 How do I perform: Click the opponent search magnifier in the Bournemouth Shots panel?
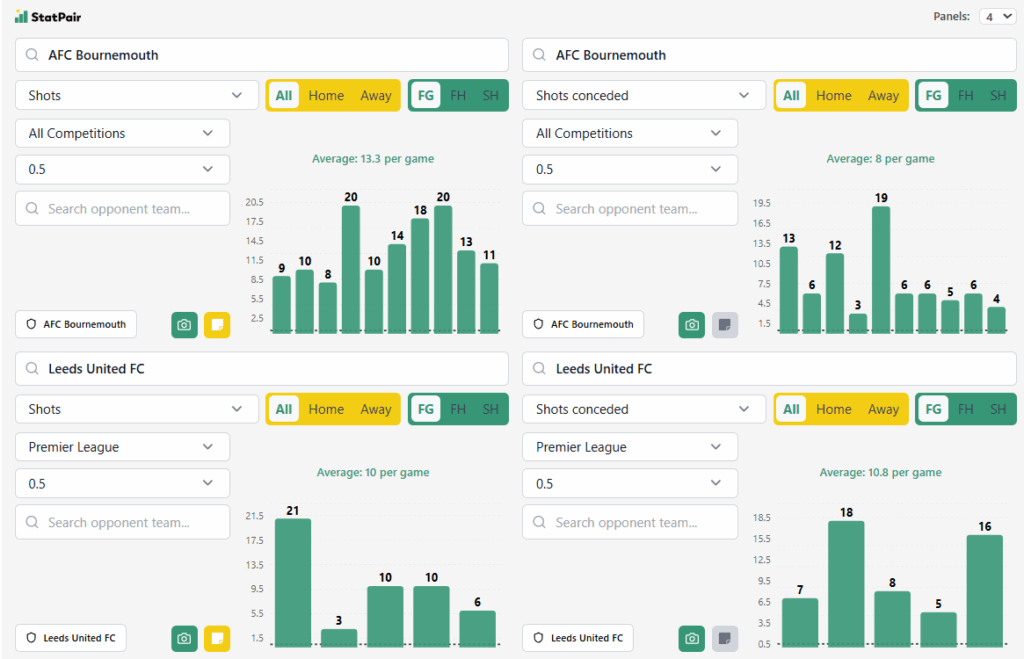pyautogui.click(x=32, y=208)
